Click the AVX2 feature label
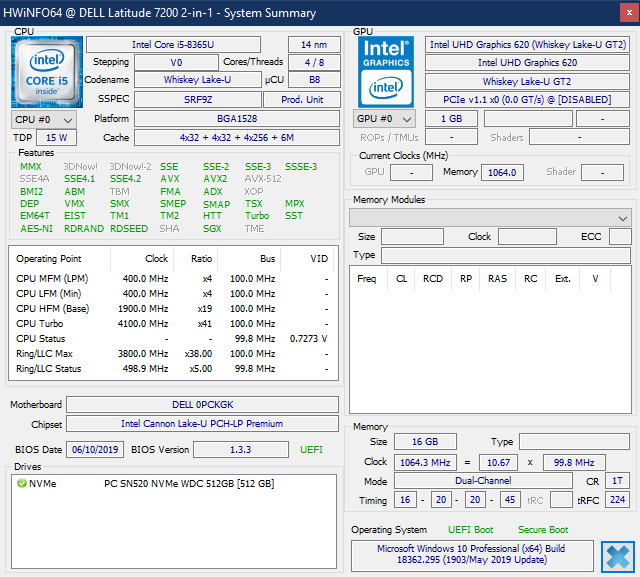Image resolution: width=640 pixels, height=577 pixels. point(215,179)
